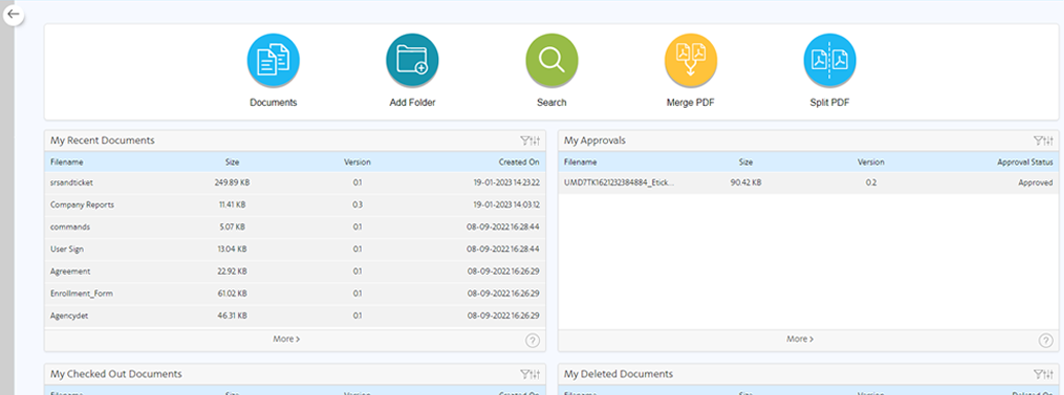Click the 22.92 KB size cell
1064x395 pixels.
click(232, 271)
